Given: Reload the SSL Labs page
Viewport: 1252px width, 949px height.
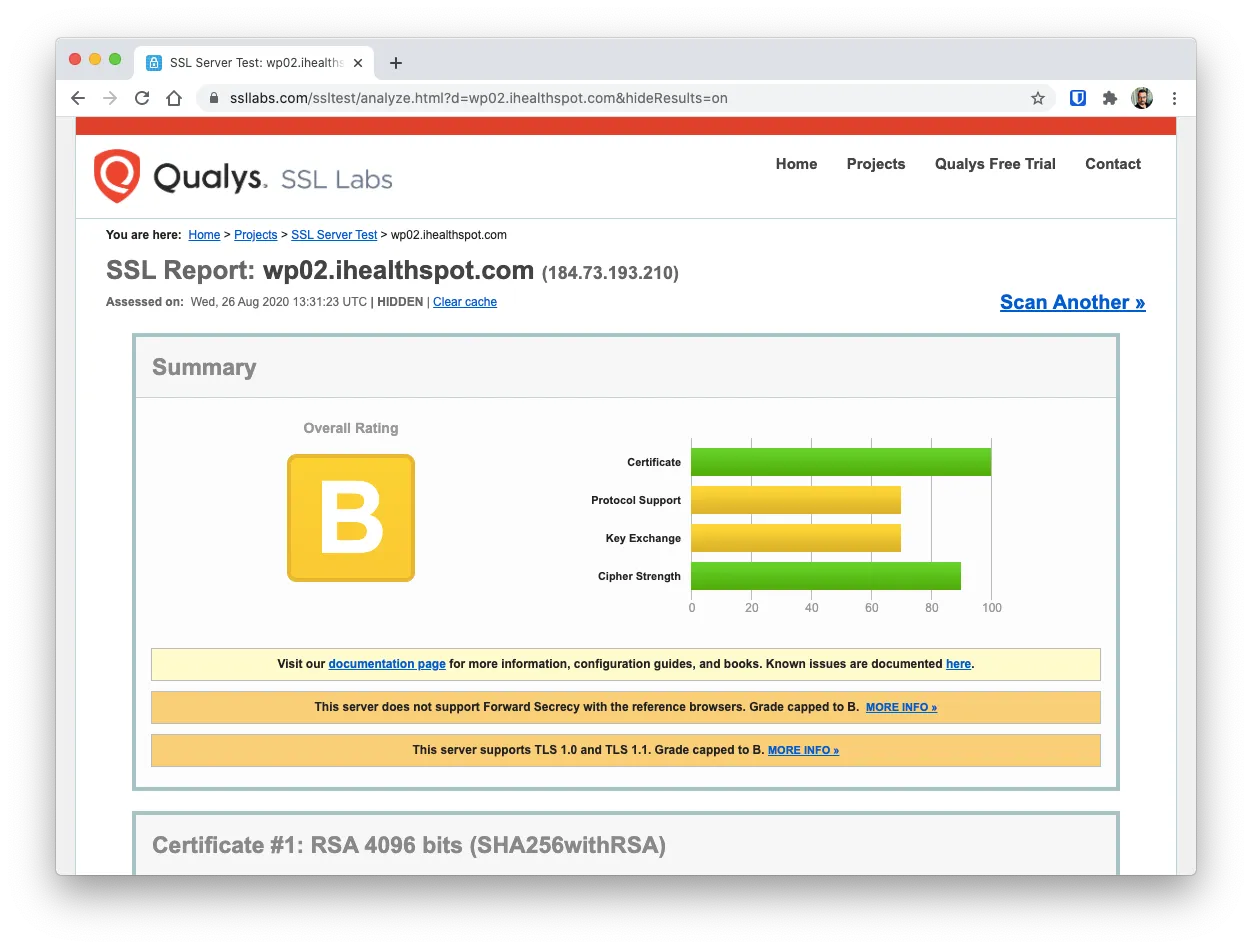Looking at the screenshot, I should (x=142, y=98).
